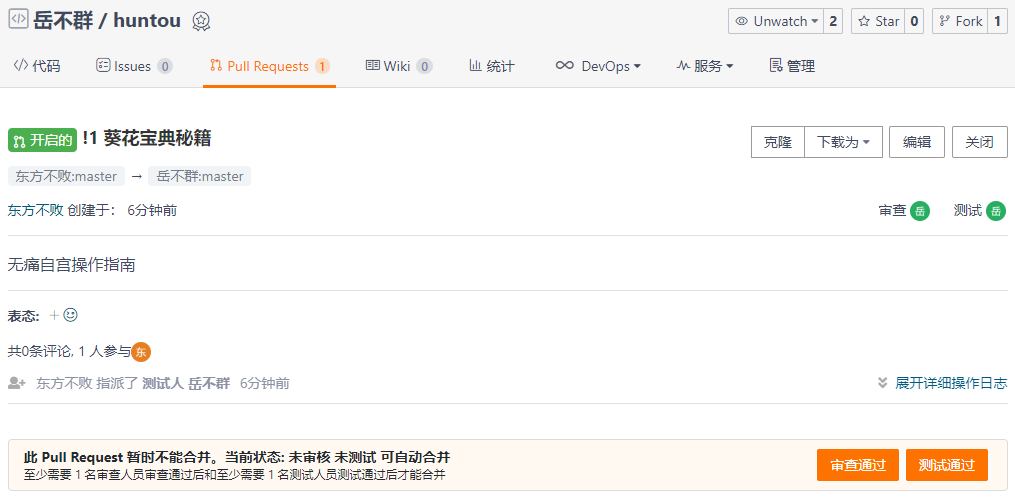Click the 东方不败:master source branch label
Screen dimensions: 1015x498
66,176
